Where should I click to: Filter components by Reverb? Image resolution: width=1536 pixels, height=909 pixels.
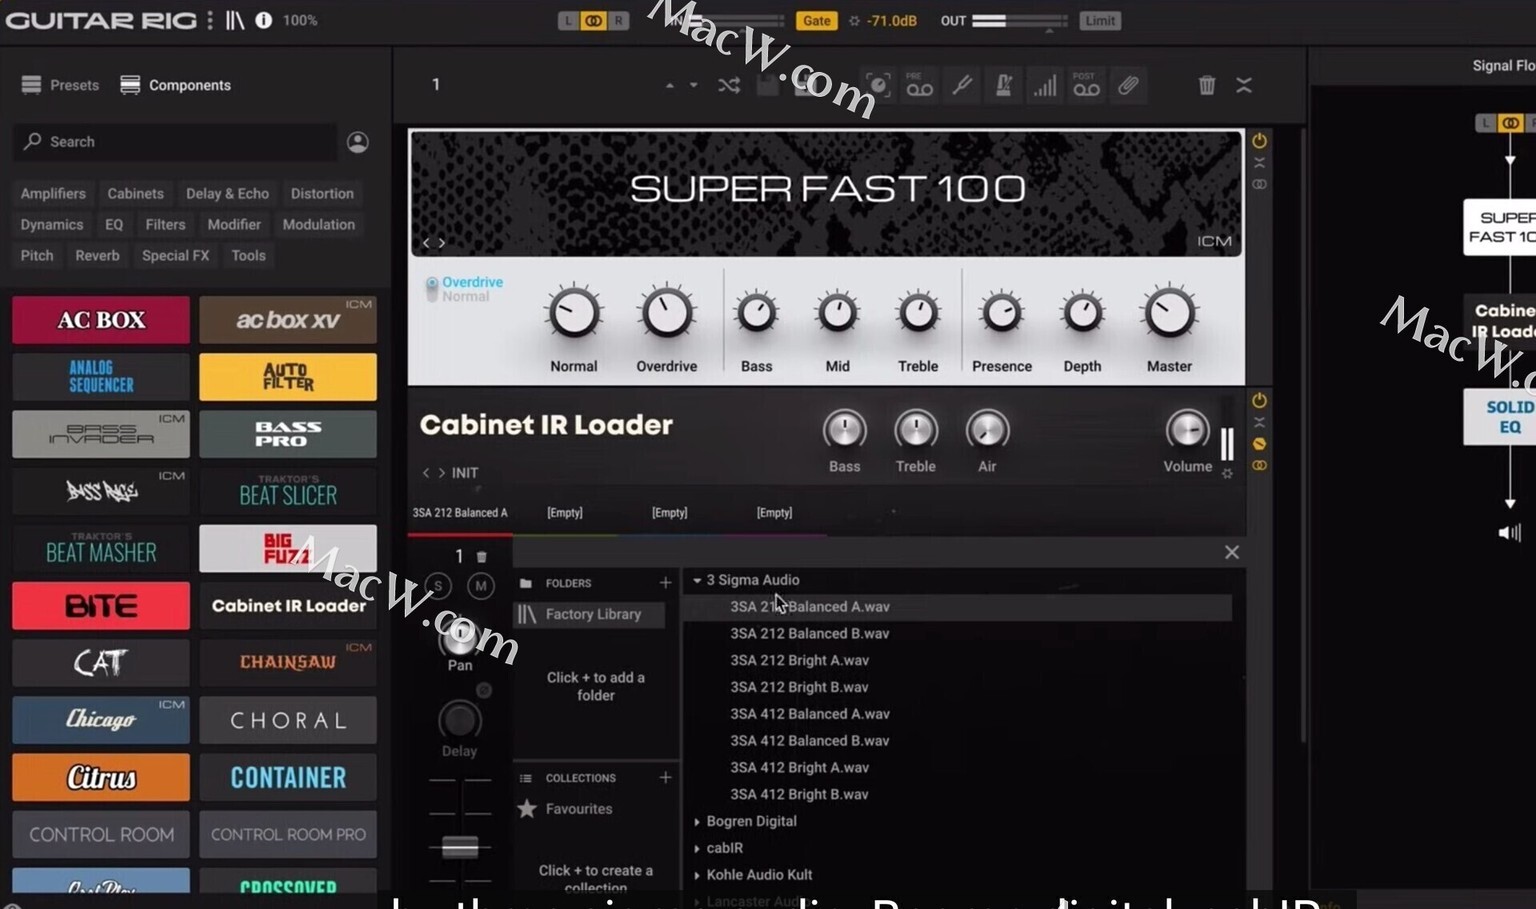coord(97,255)
